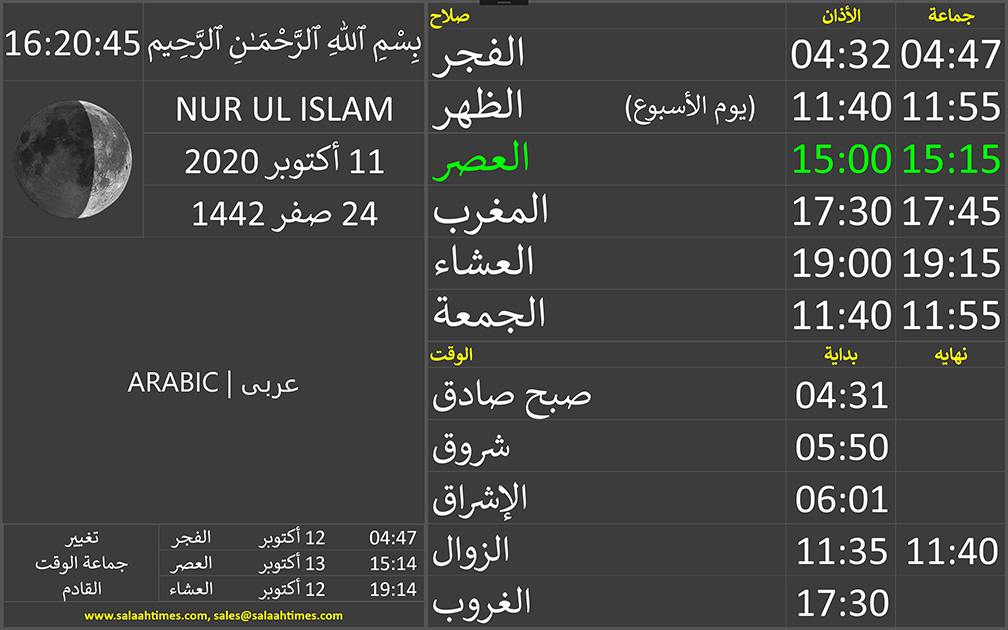Click the العشاء jamaat time 19:15
This screenshot has height=630, width=1008.
[x=950, y=263]
